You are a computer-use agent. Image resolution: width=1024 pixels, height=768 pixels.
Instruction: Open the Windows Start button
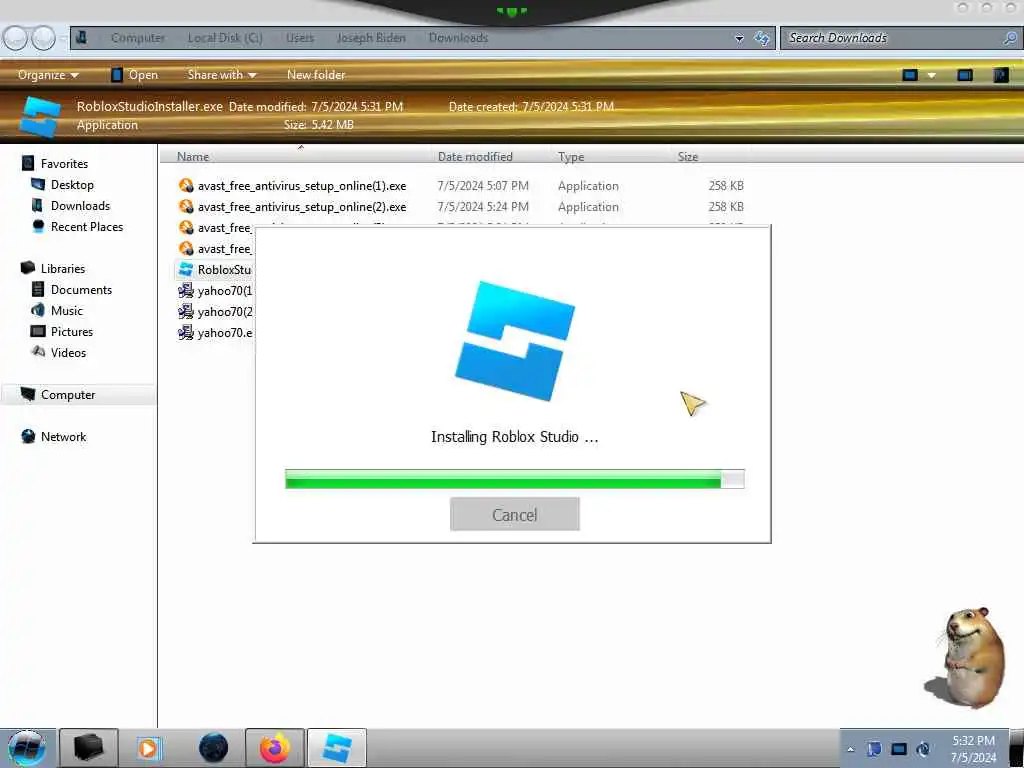click(26, 748)
